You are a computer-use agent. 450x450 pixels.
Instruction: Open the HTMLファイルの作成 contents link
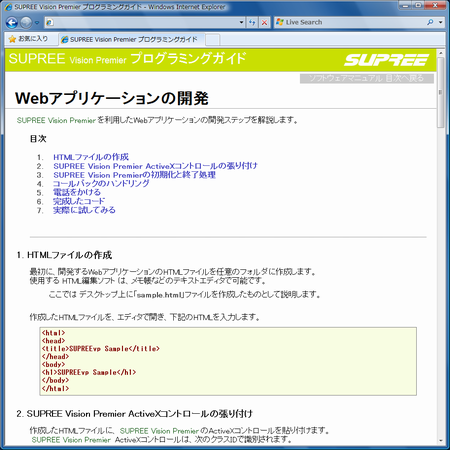(x=91, y=157)
